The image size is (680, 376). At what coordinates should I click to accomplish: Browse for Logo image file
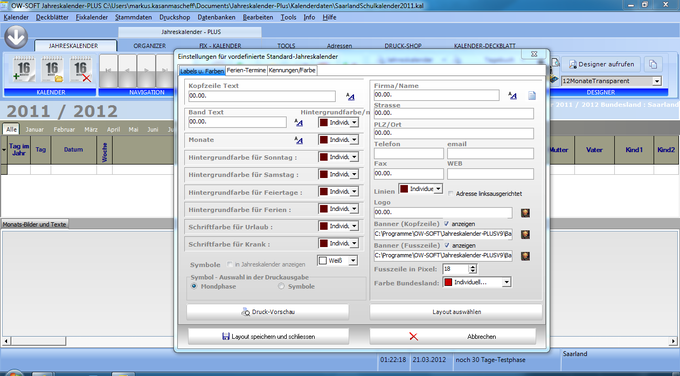coord(525,213)
